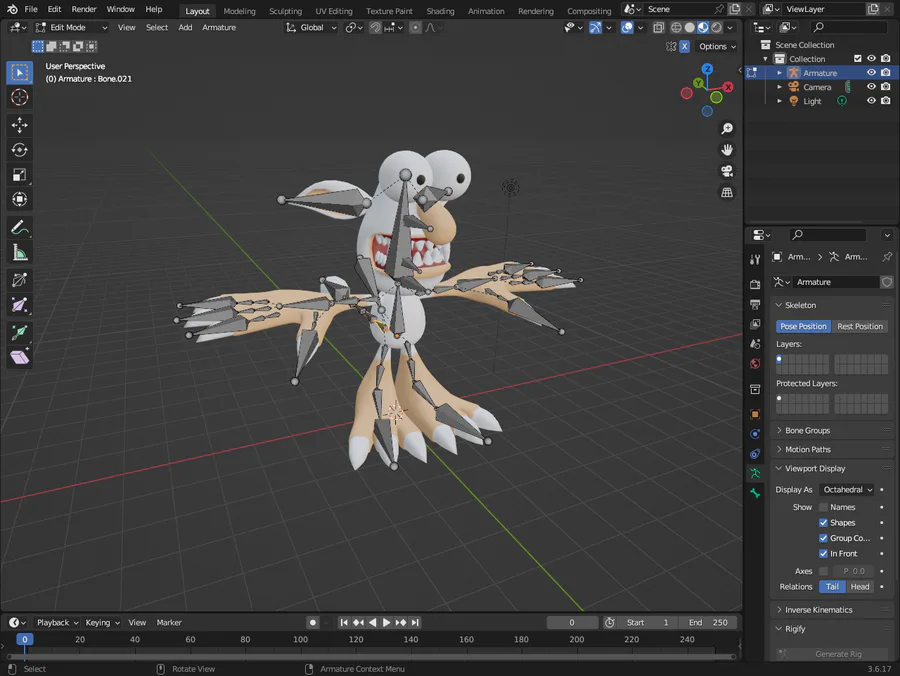Toggle Camera visibility eye in outliner
The width and height of the screenshot is (900, 676).
[871, 87]
